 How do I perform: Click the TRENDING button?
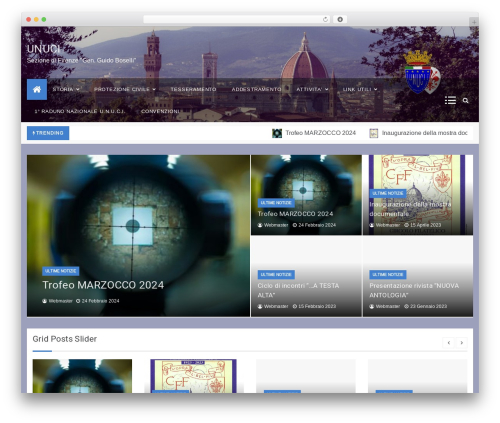(x=48, y=133)
